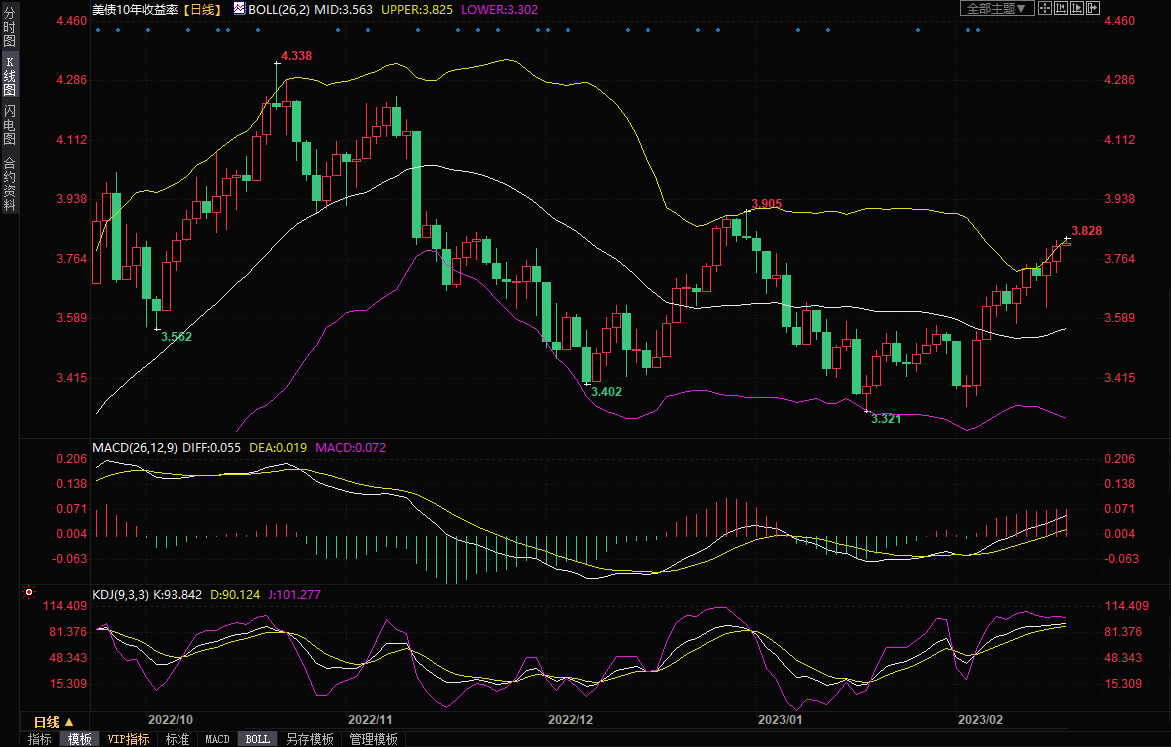
Task: Switch to the 指标 bottom tab
Action: pos(40,739)
